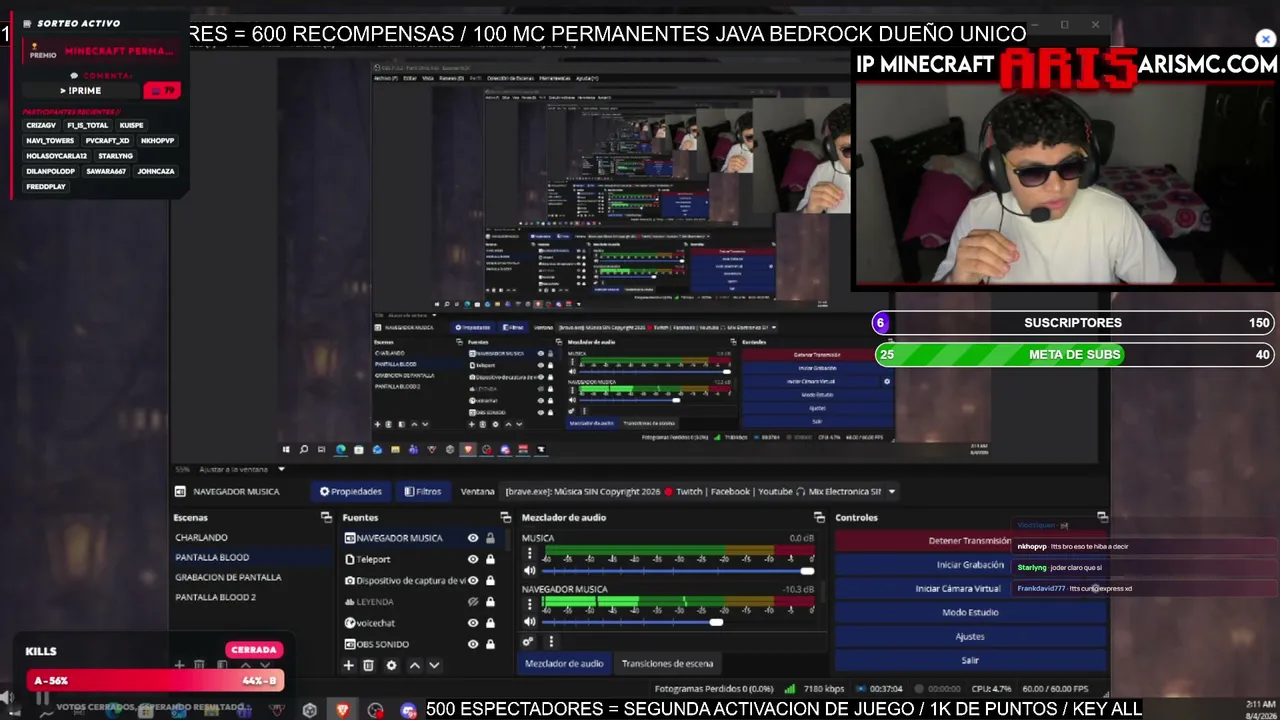Expand the Ventana brave.exe window dropdown
Screen dimensions: 1280x720
[891, 491]
